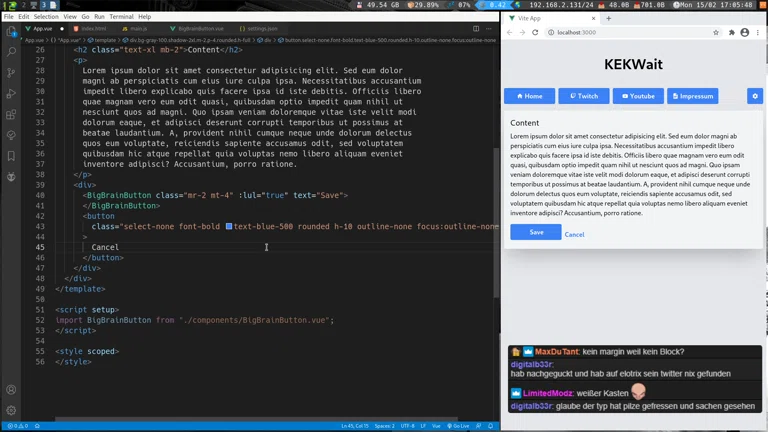Click the Twitch button on the webpage
The width and height of the screenshot is (768, 432).
tap(584, 96)
